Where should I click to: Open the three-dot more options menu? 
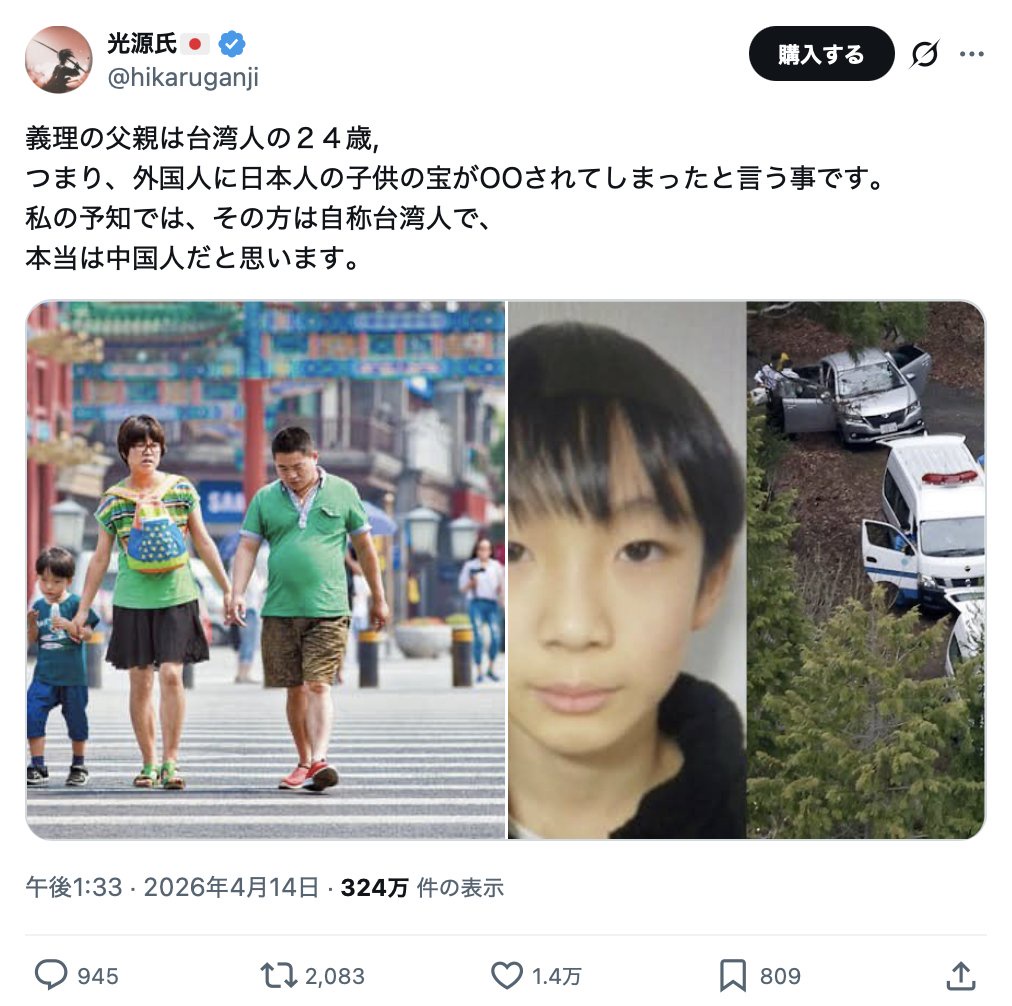point(971,54)
